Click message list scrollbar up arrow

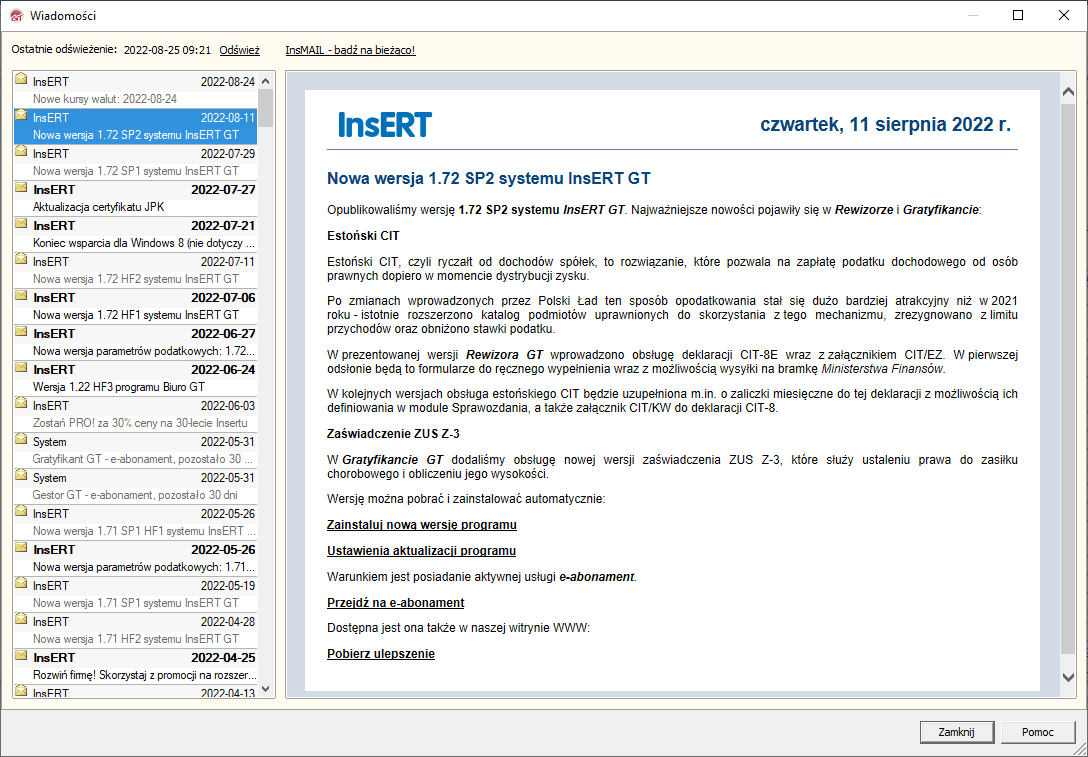[x=266, y=80]
